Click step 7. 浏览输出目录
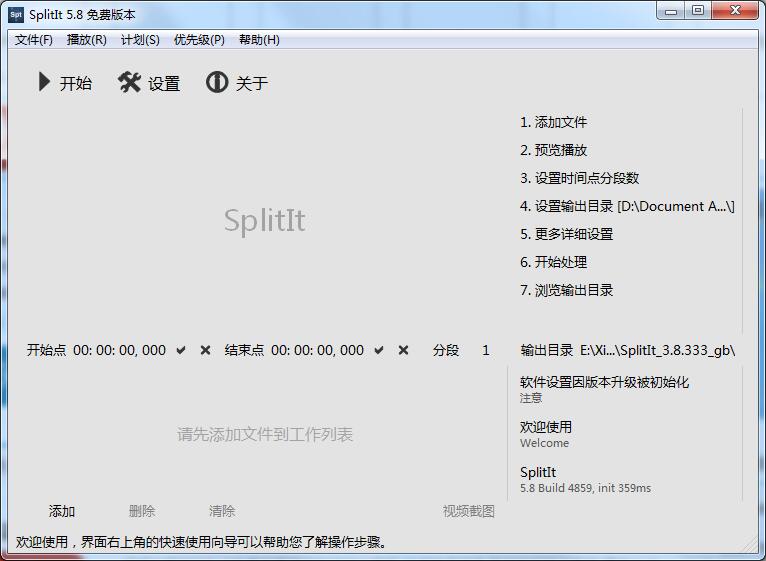 [566, 290]
